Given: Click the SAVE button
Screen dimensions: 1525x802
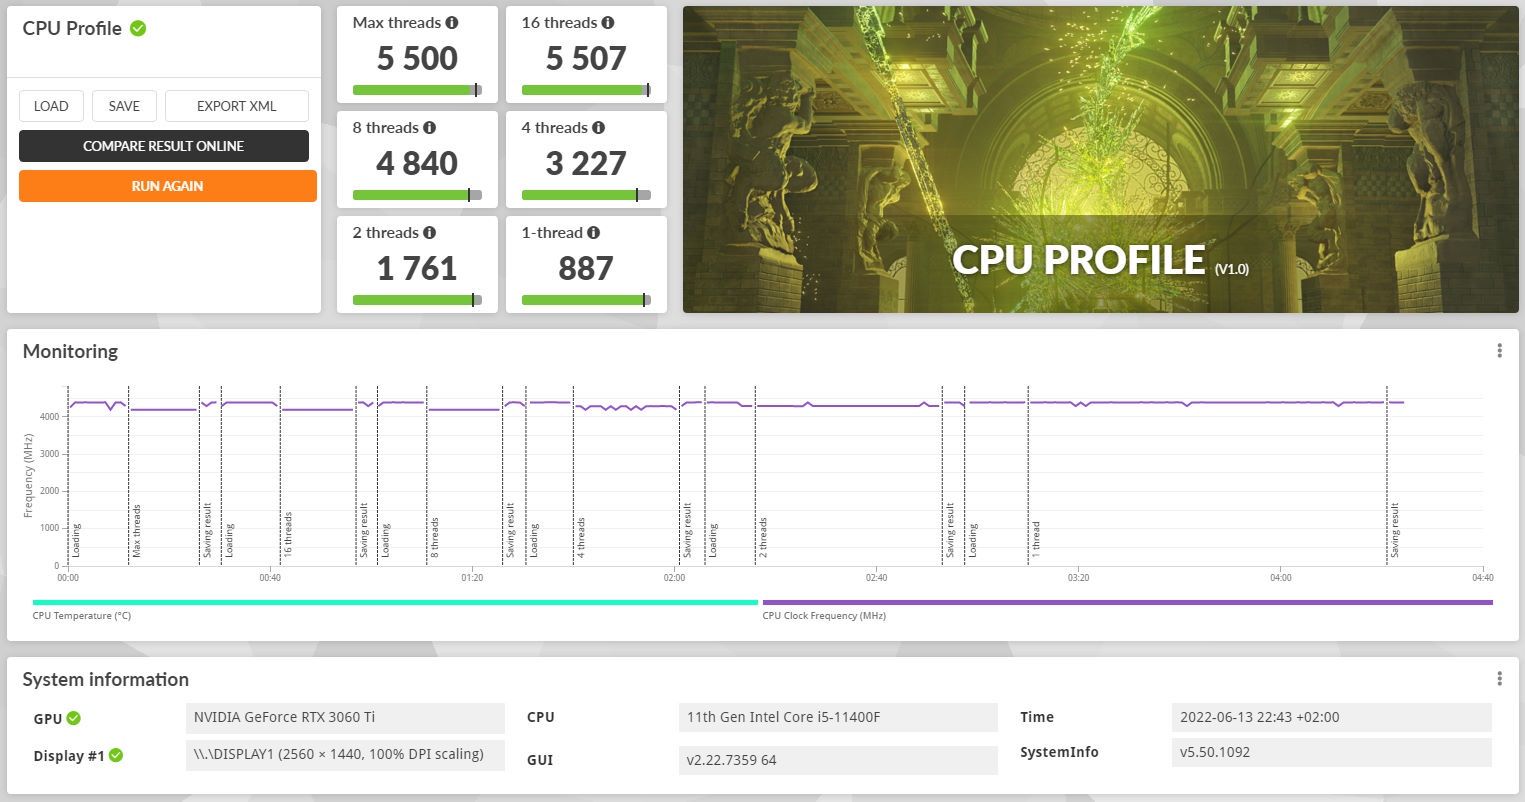Looking at the screenshot, I should click(x=124, y=106).
